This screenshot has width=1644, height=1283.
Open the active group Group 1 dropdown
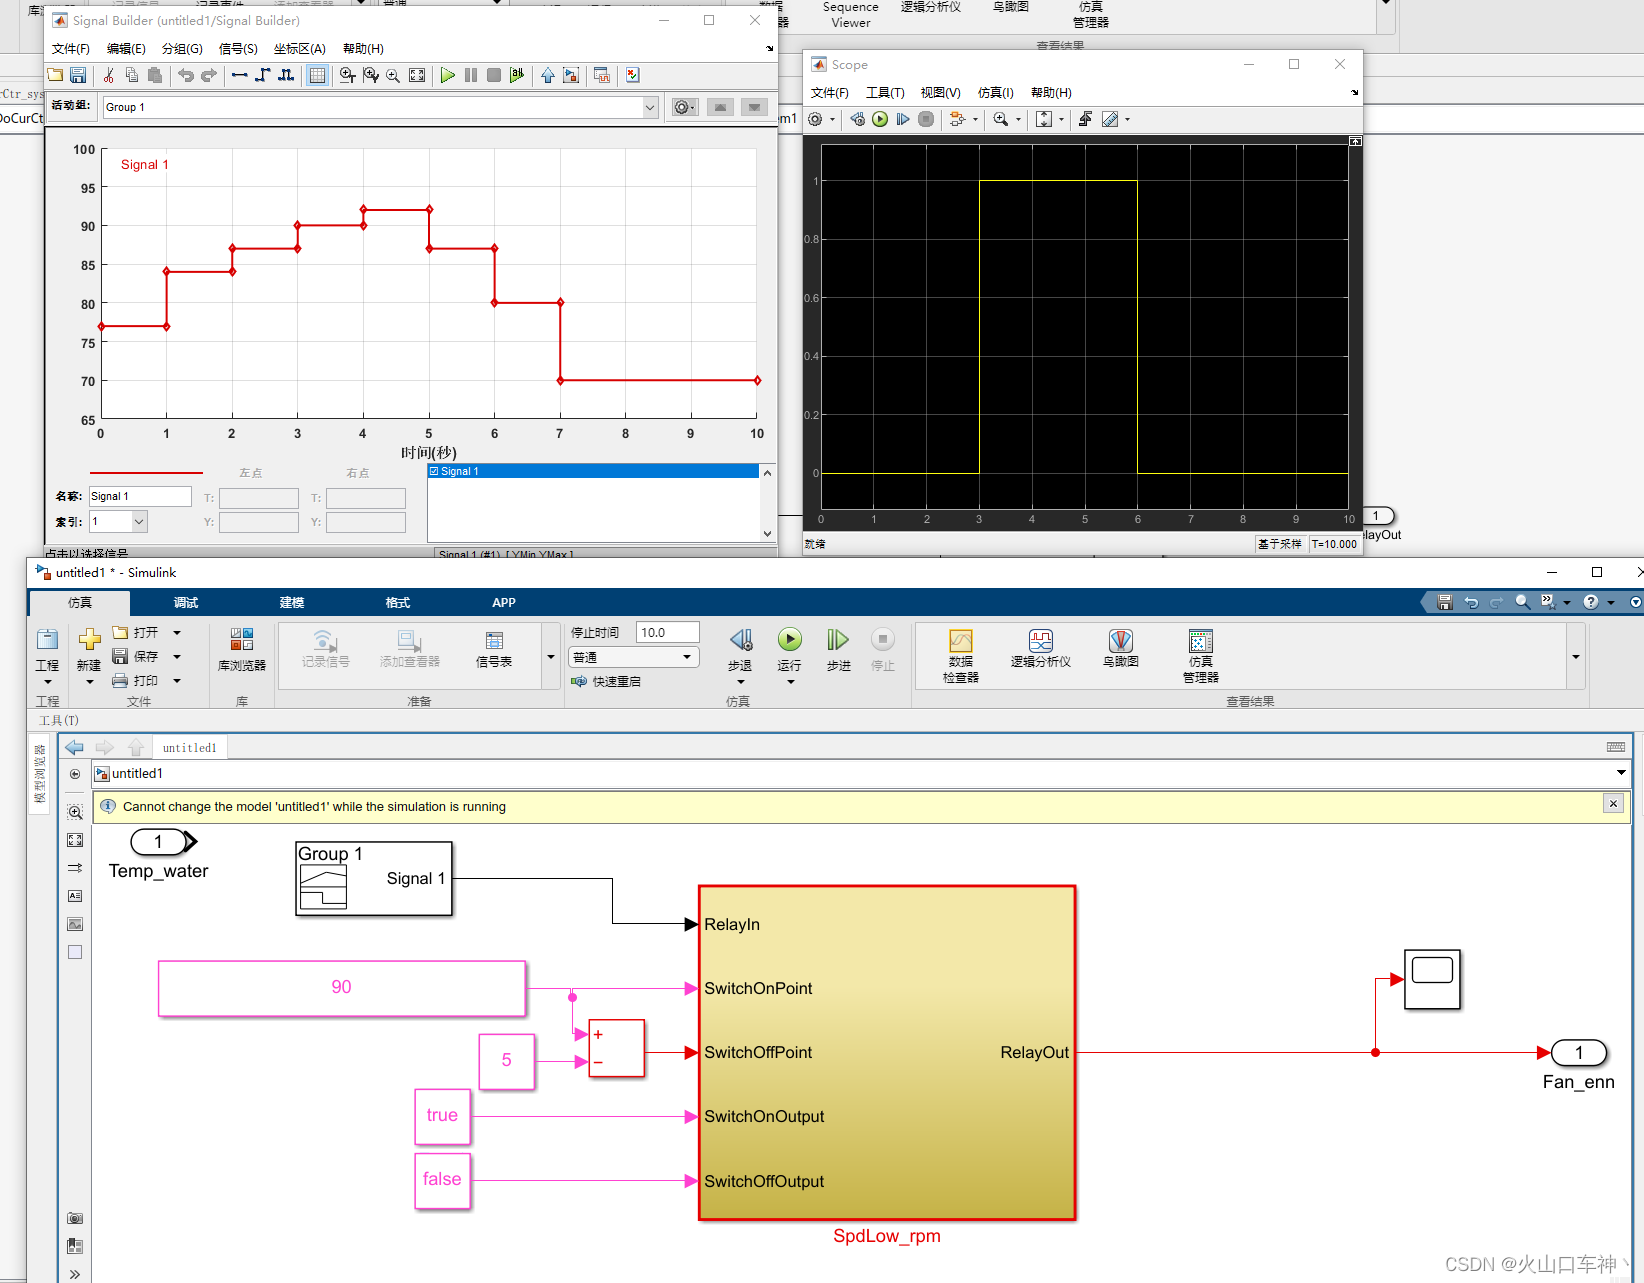click(650, 107)
